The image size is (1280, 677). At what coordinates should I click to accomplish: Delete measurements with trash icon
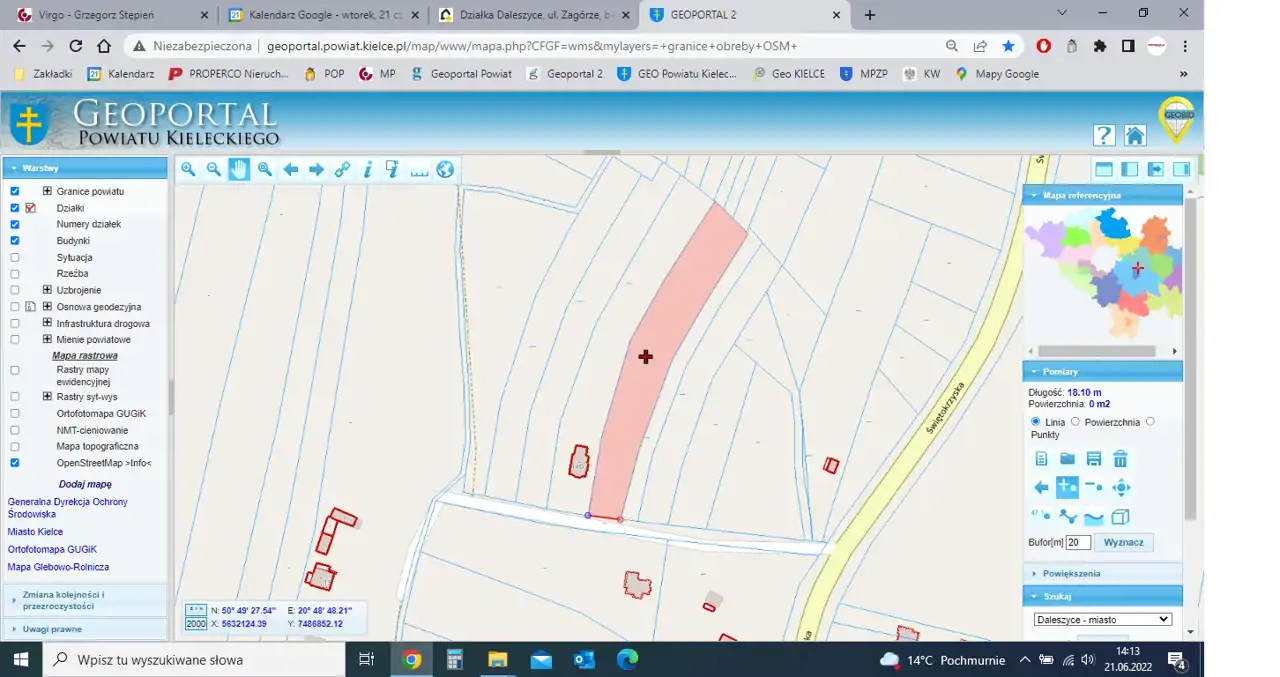pyautogui.click(x=1120, y=459)
